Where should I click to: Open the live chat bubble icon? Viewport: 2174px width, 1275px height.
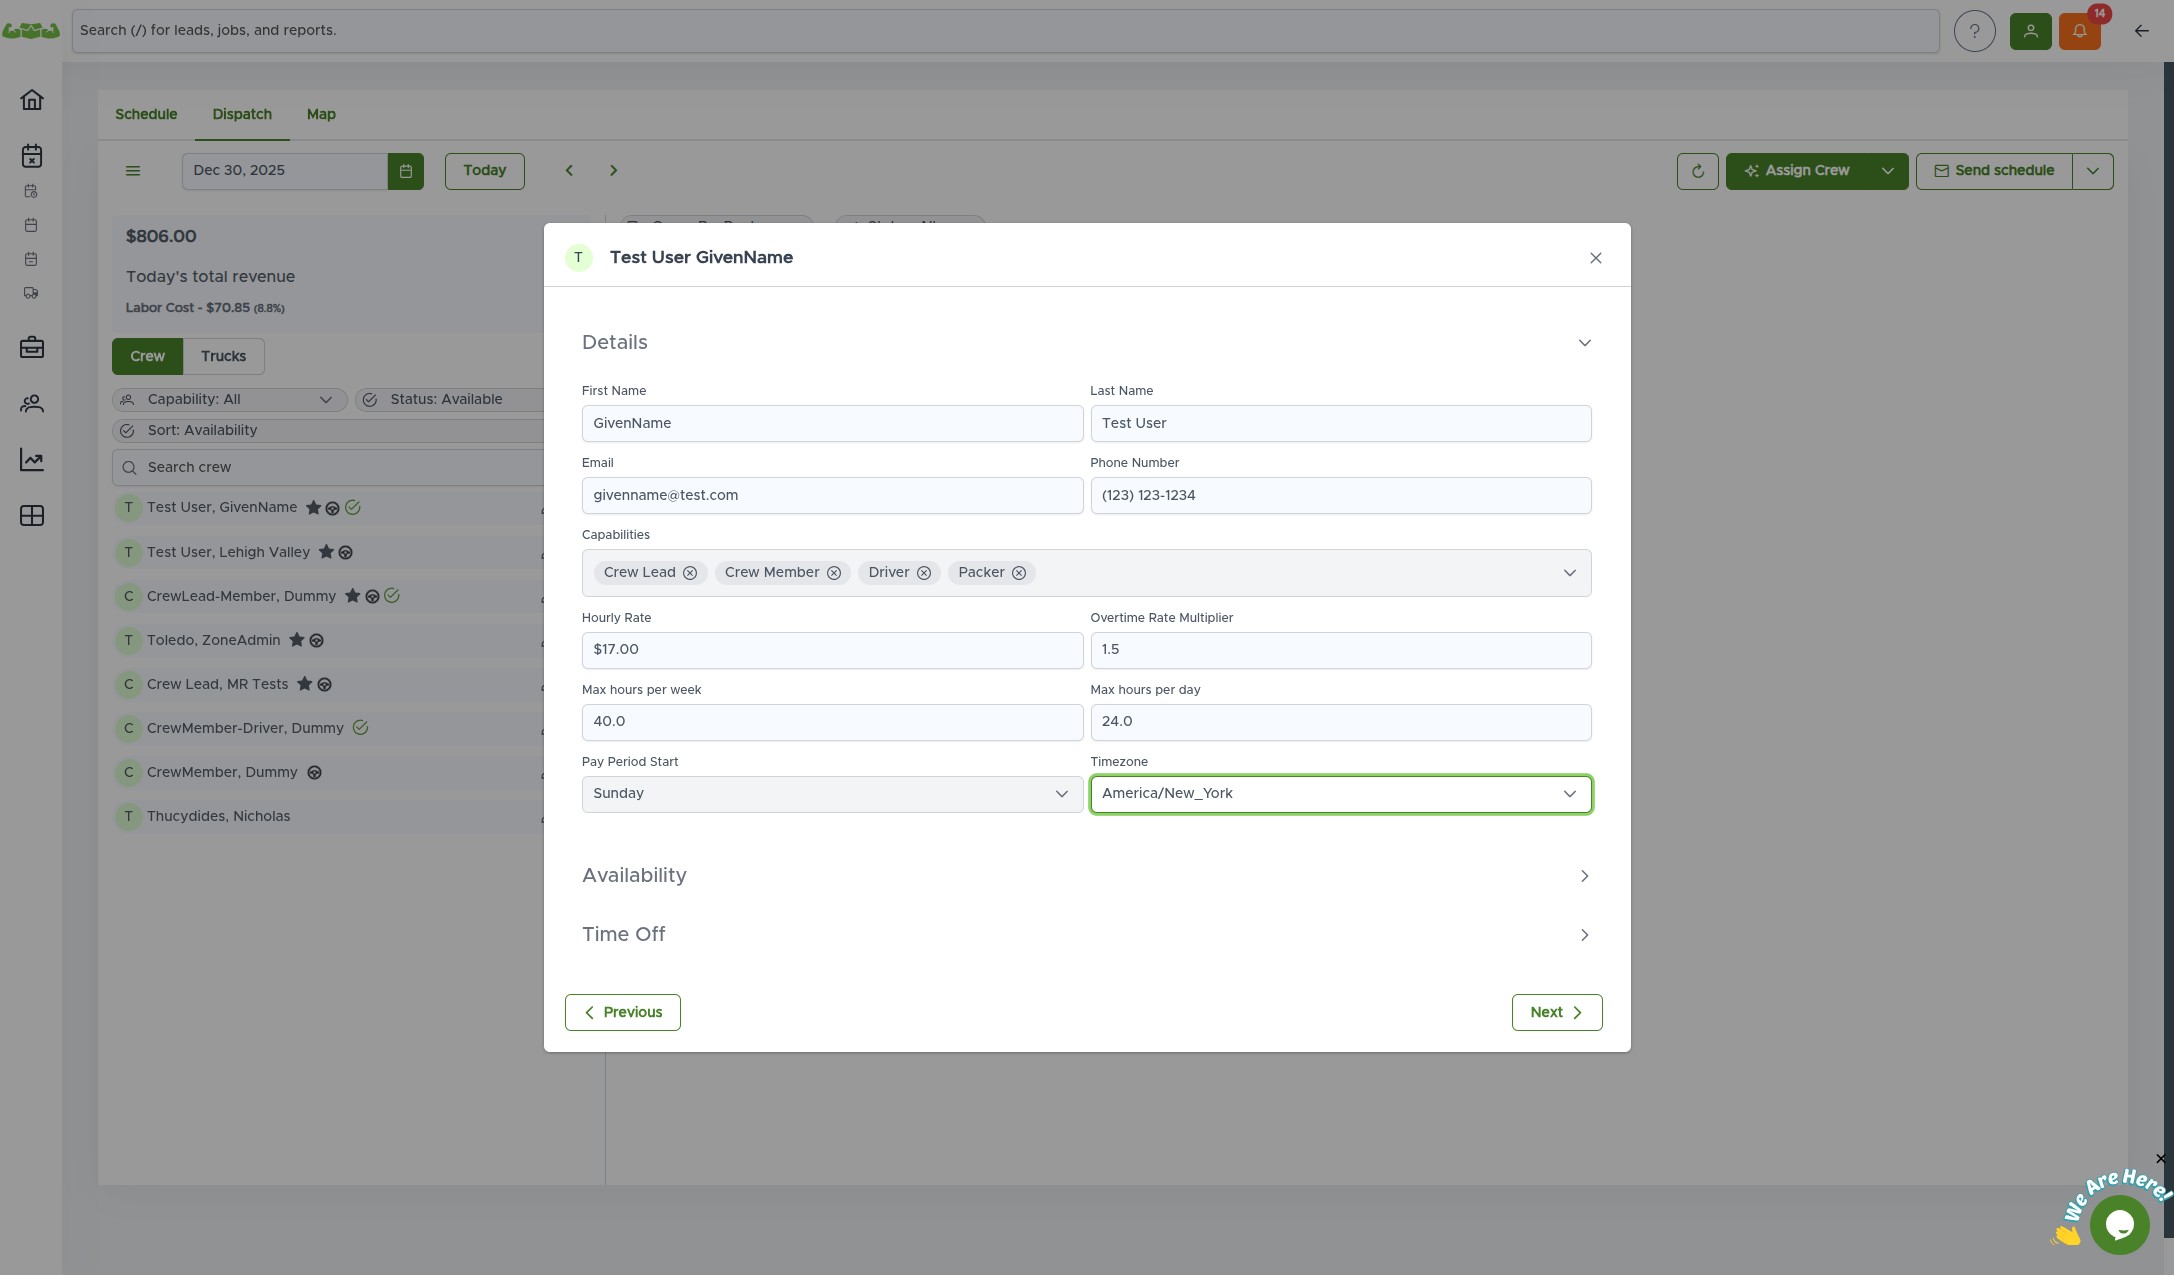[x=2119, y=1224]
